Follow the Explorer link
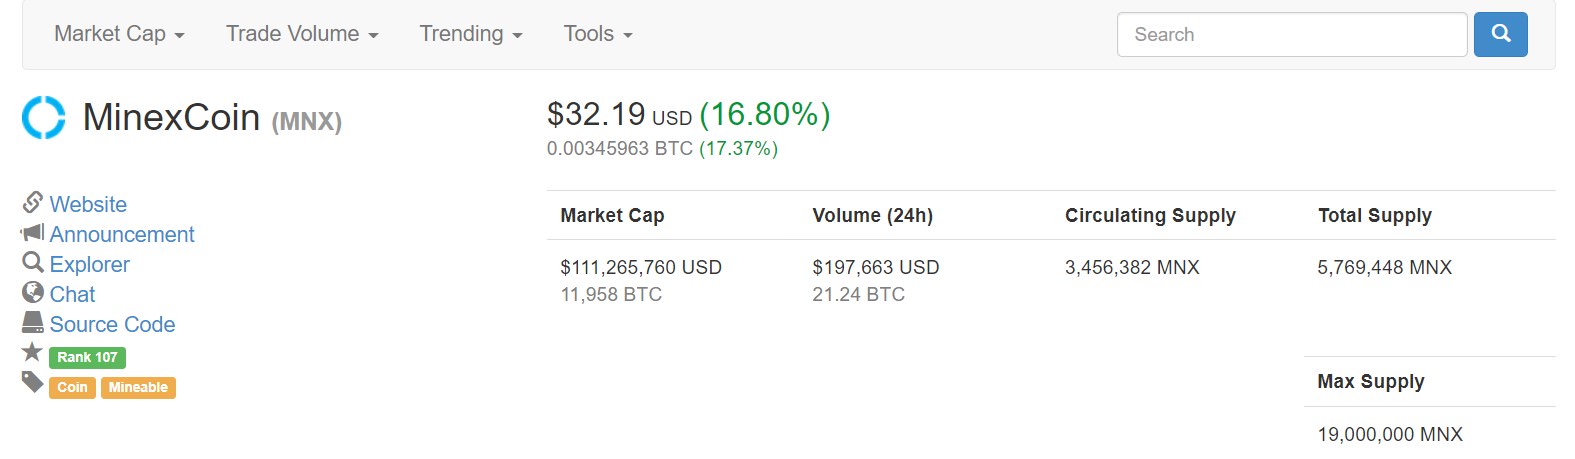Image resolution: width=1575 pixels, height=459 pixels. point(90,264)
